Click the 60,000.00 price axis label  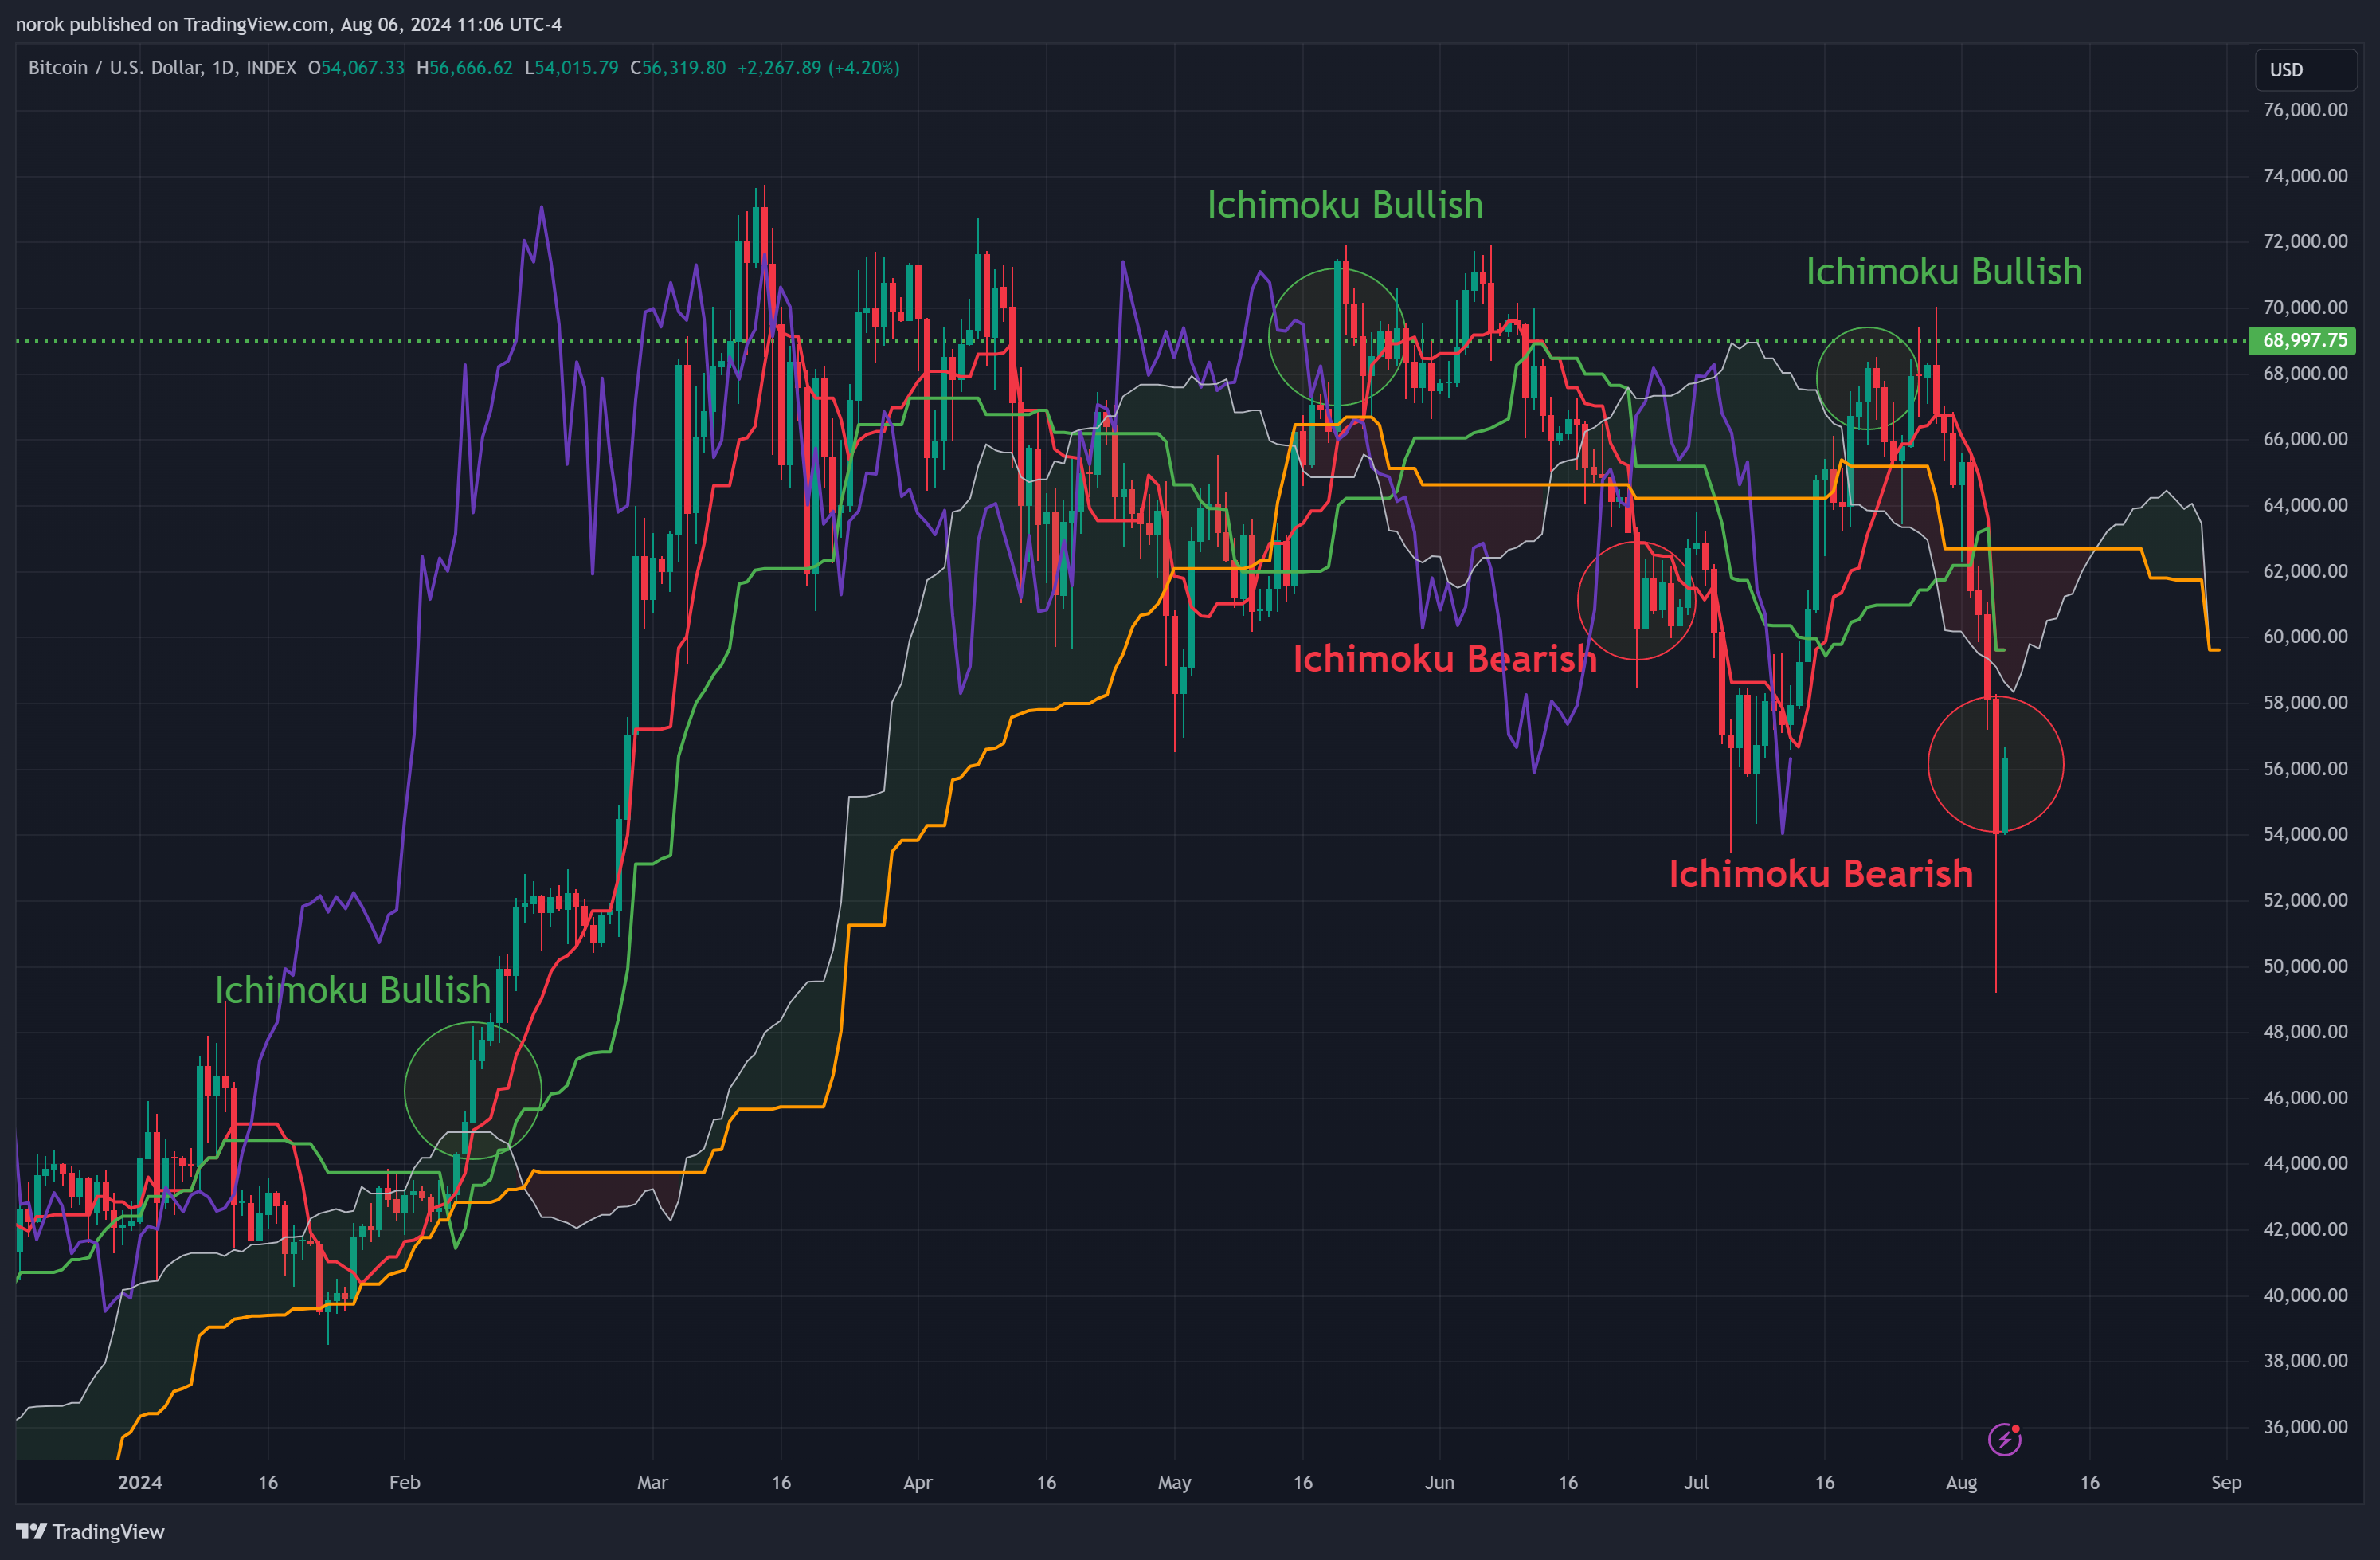pos(2305,637)
